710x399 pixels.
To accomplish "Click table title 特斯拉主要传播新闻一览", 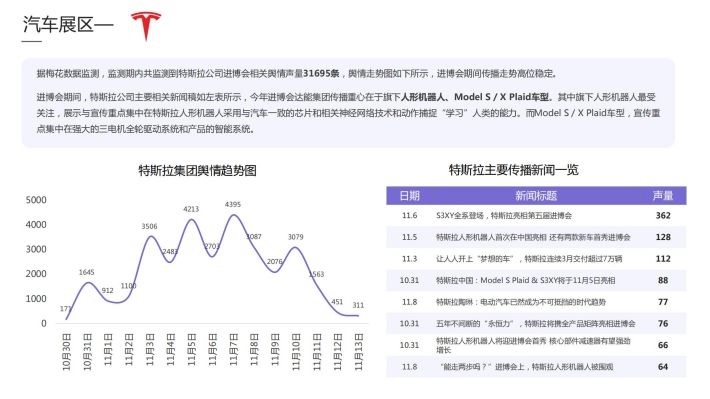I will click(513, 170).
